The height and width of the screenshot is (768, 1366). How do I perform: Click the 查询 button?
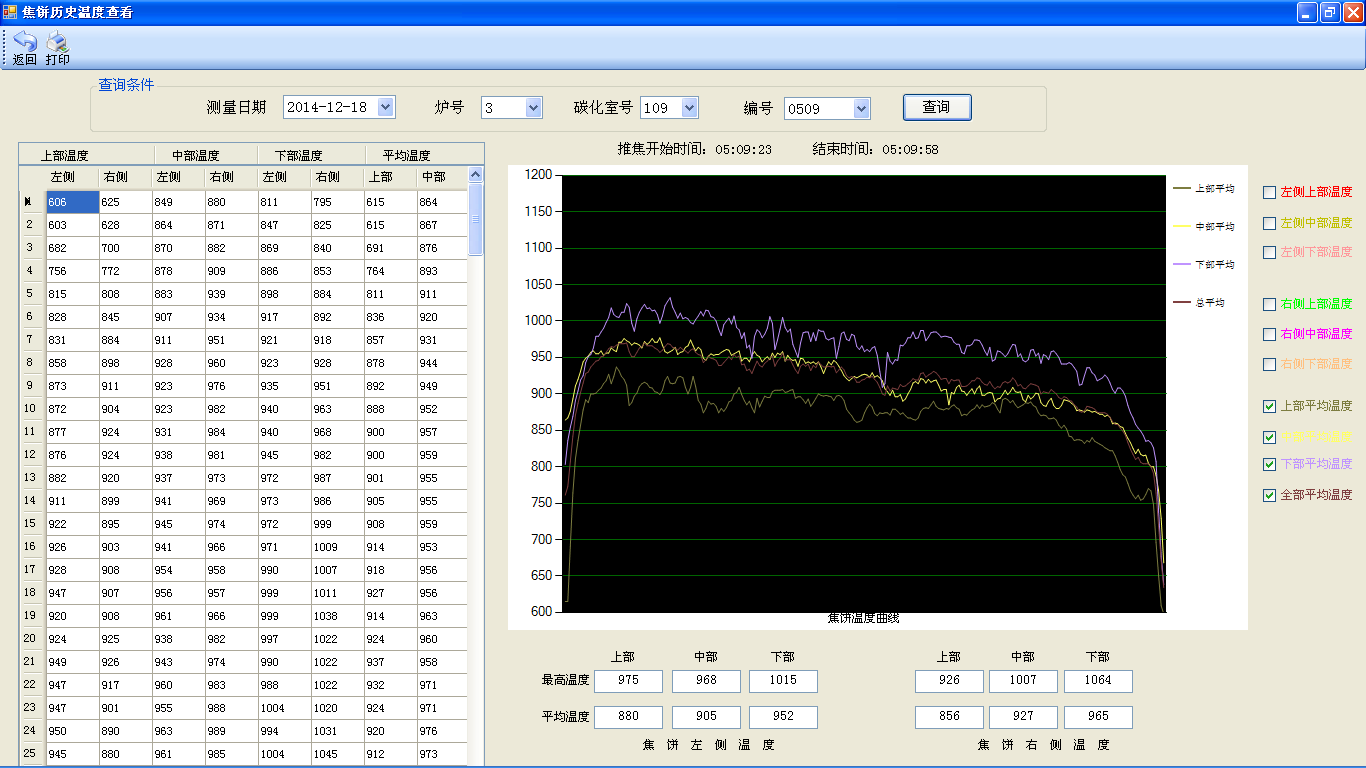point(936,107)
